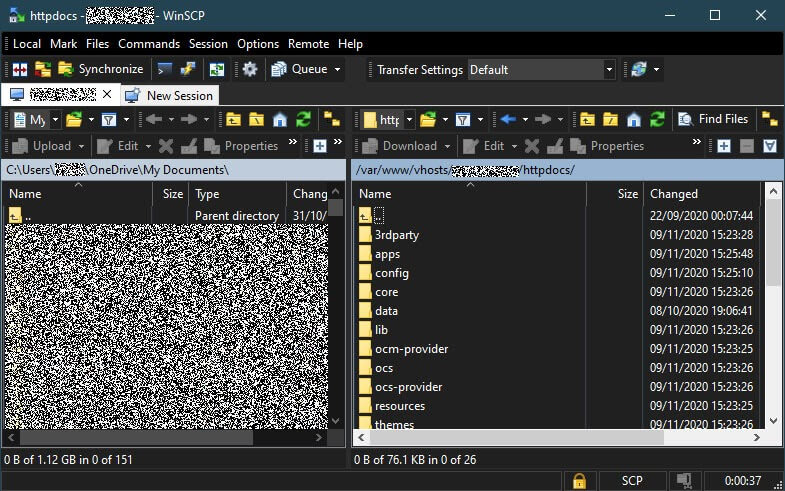The image size is (785, 491).
Task: Expand the Queue dropdown arrow
Action: pos(337,69)
